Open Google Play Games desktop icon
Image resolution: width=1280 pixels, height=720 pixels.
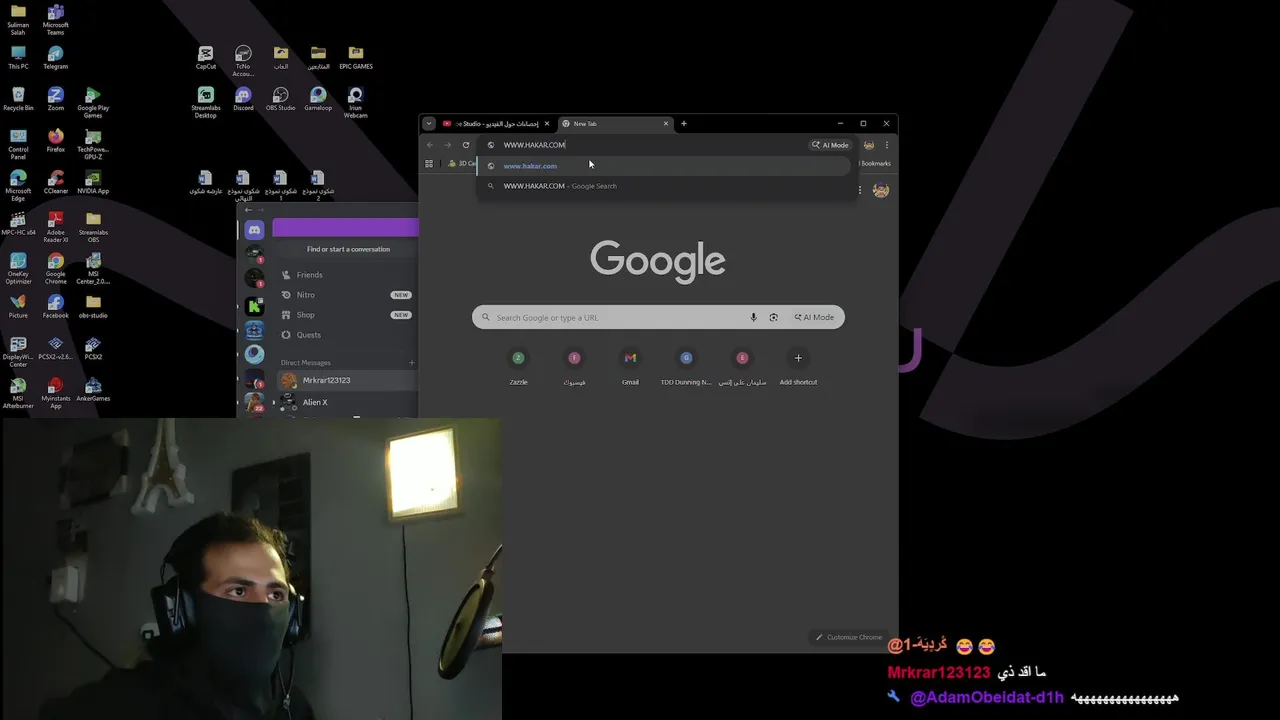pyautogui.click(x=93, y=103)
